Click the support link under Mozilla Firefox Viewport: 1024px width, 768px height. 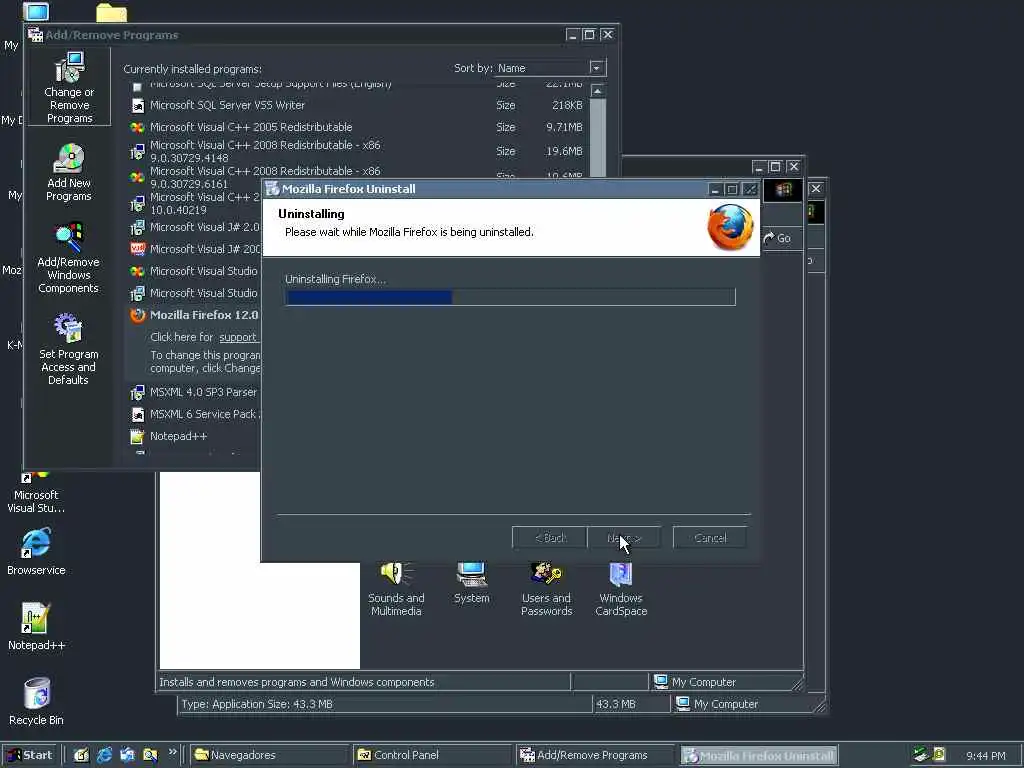pos(238,337)
